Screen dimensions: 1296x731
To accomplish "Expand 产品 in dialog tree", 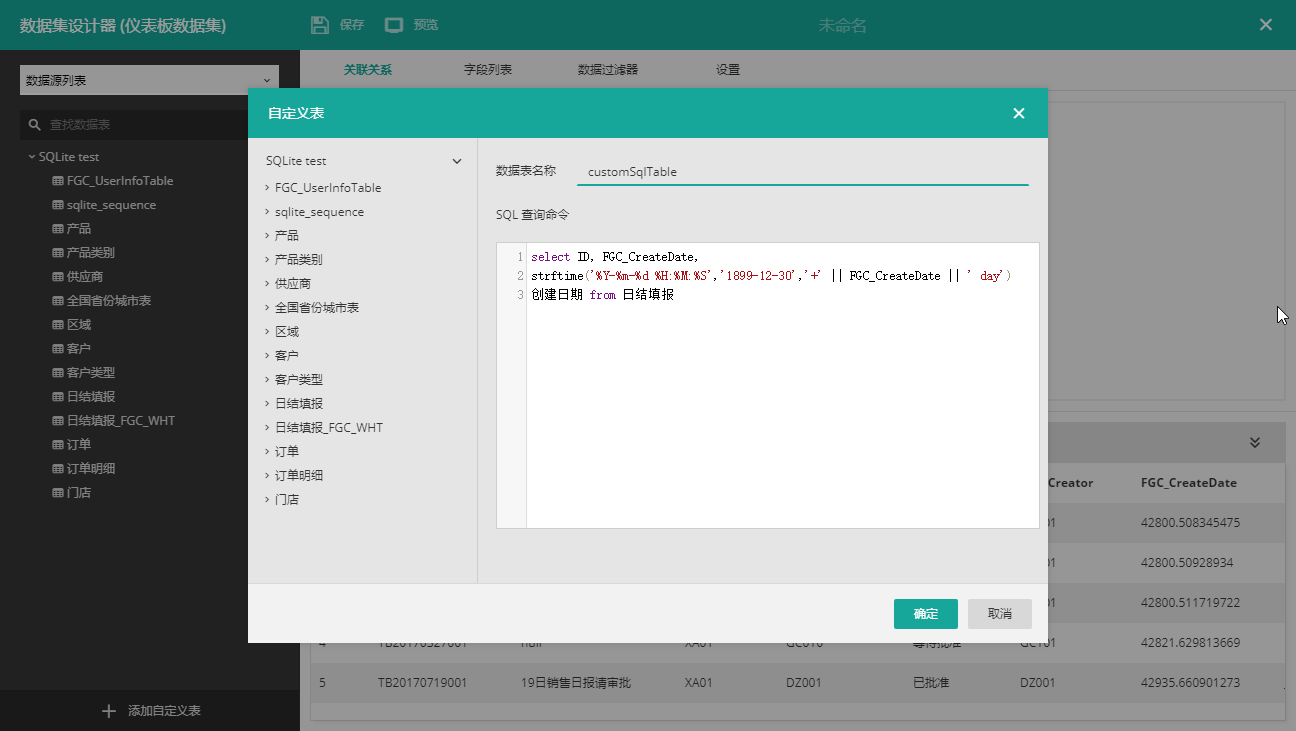I will [x=267, y=235].
